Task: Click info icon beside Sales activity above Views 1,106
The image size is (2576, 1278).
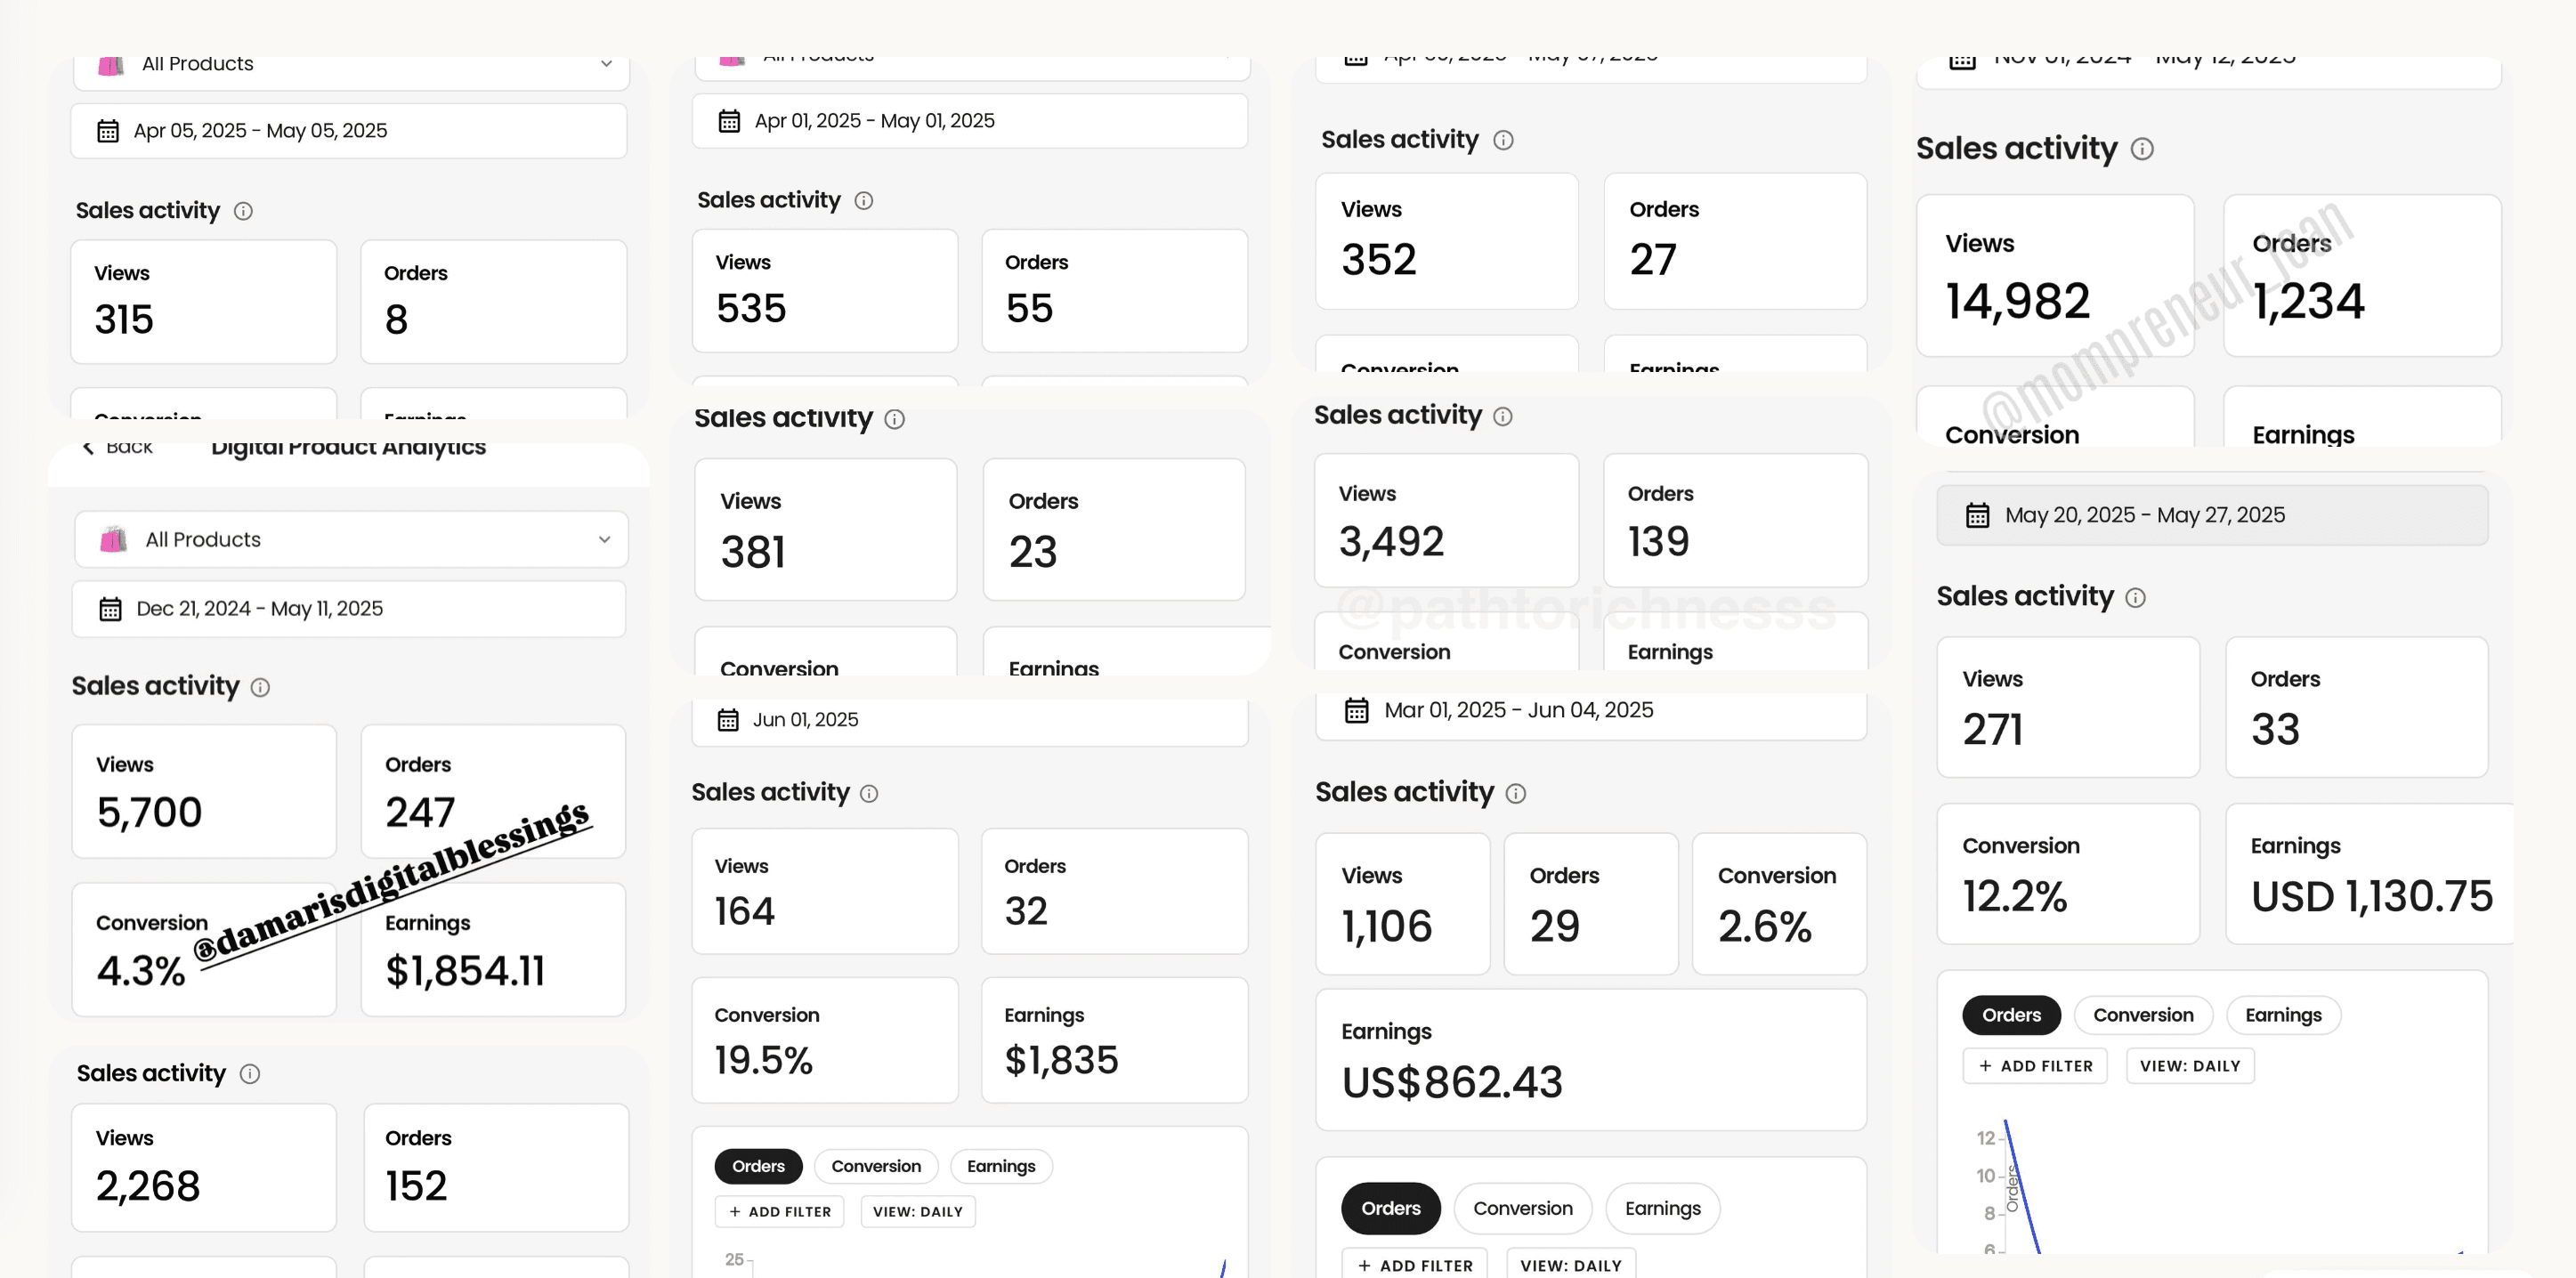Action: pyautogui.click(x=1516, y=794)
